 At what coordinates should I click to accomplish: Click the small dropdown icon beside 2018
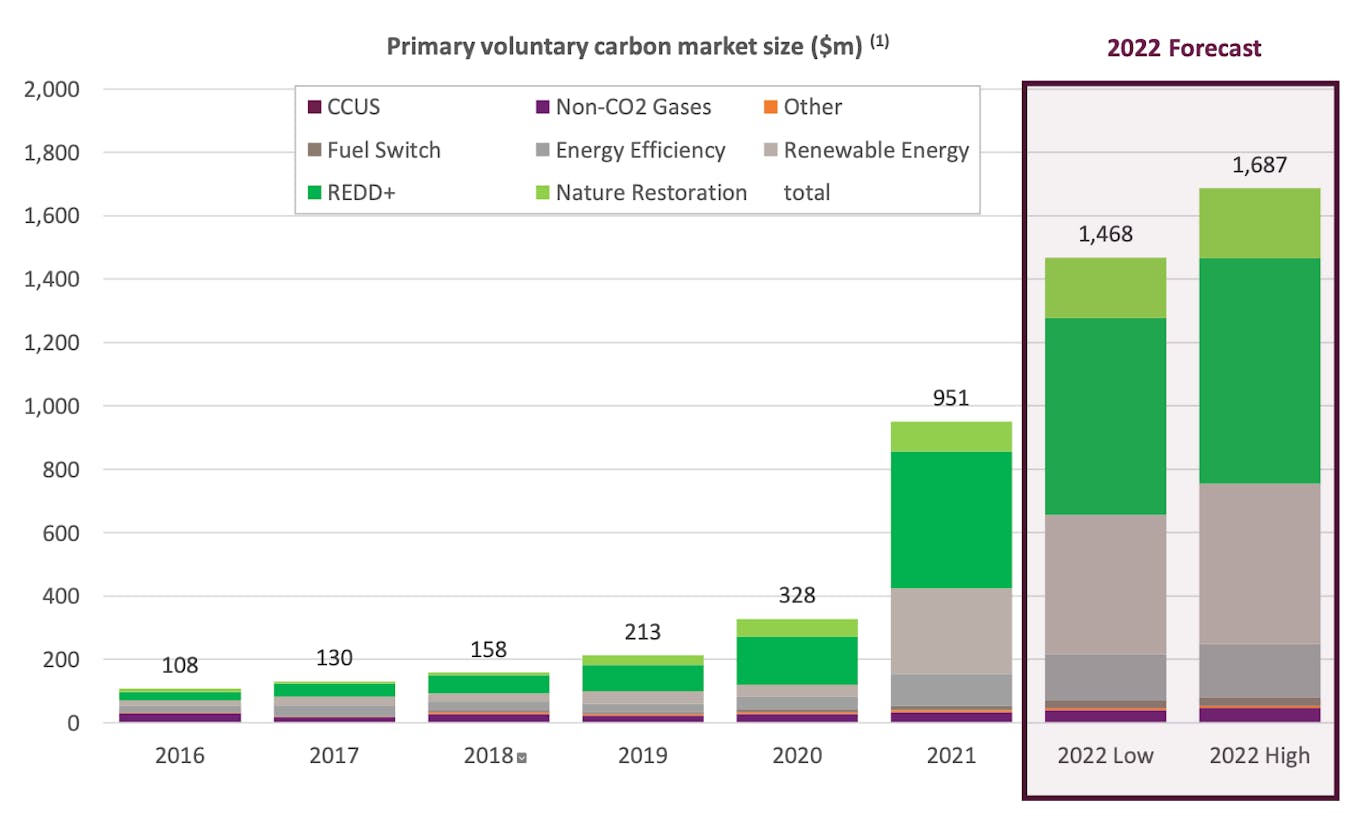point(521,758)
